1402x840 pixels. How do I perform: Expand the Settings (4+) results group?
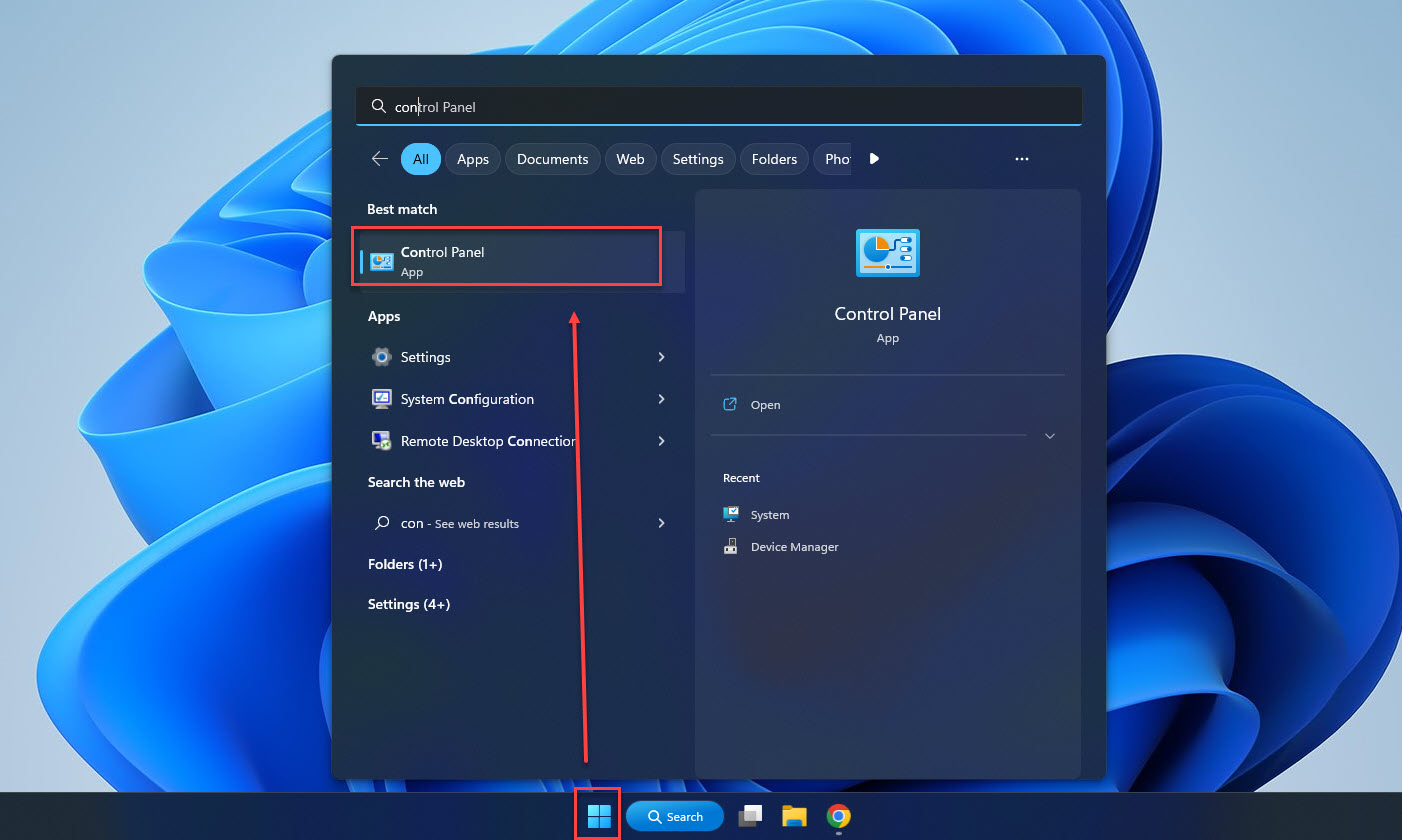[x=409, y=604]
